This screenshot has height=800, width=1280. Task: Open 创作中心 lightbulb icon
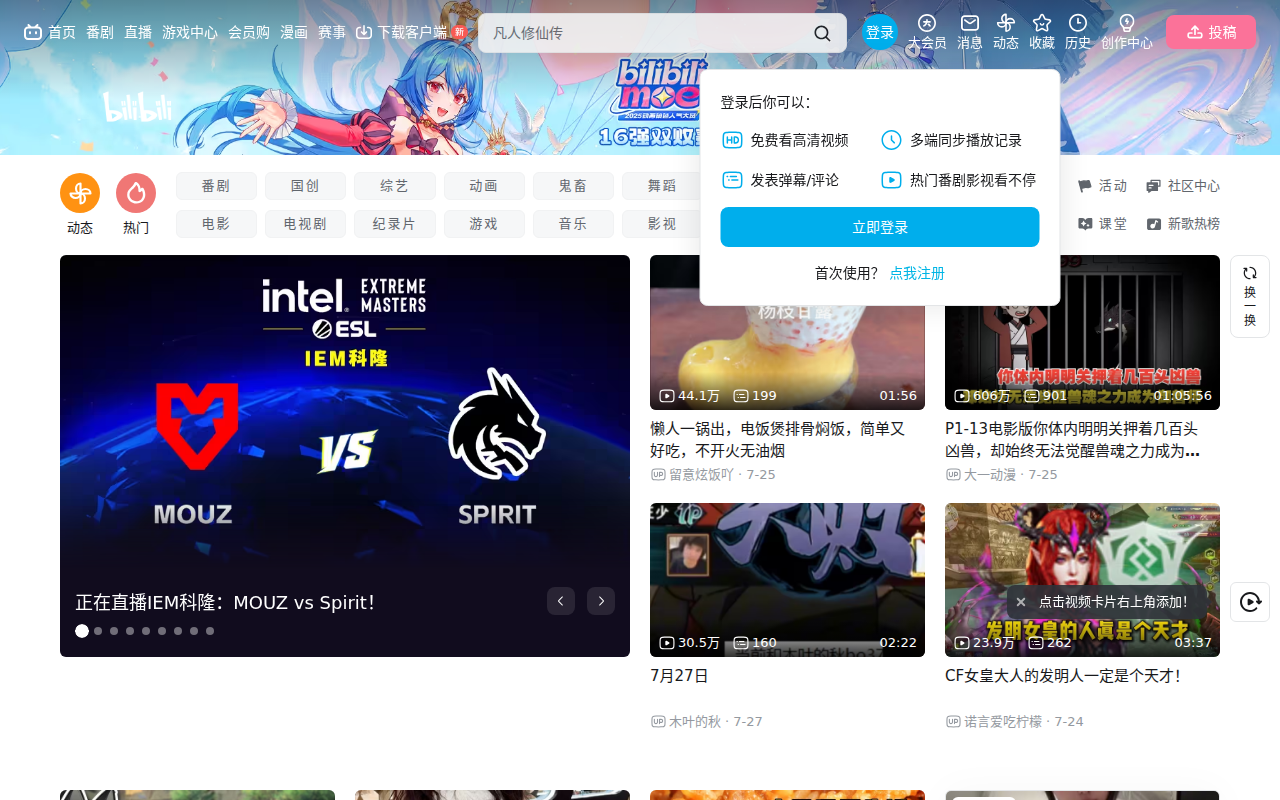tap(1127, 32)
